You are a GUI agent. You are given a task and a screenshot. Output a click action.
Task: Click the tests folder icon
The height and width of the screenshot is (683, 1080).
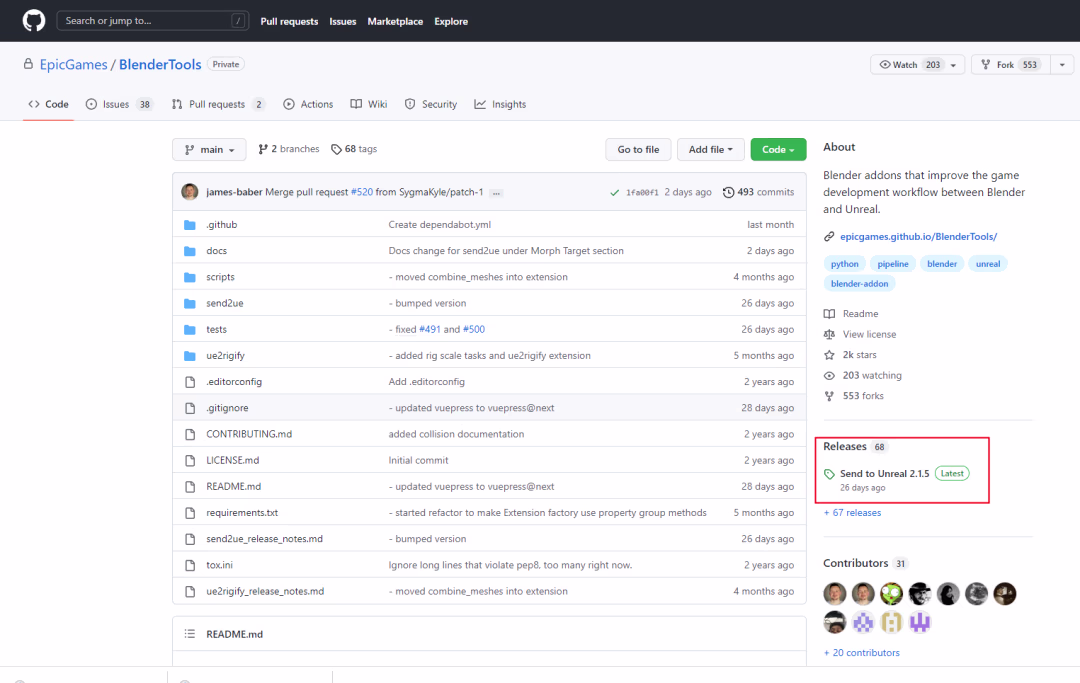point(190,330)
